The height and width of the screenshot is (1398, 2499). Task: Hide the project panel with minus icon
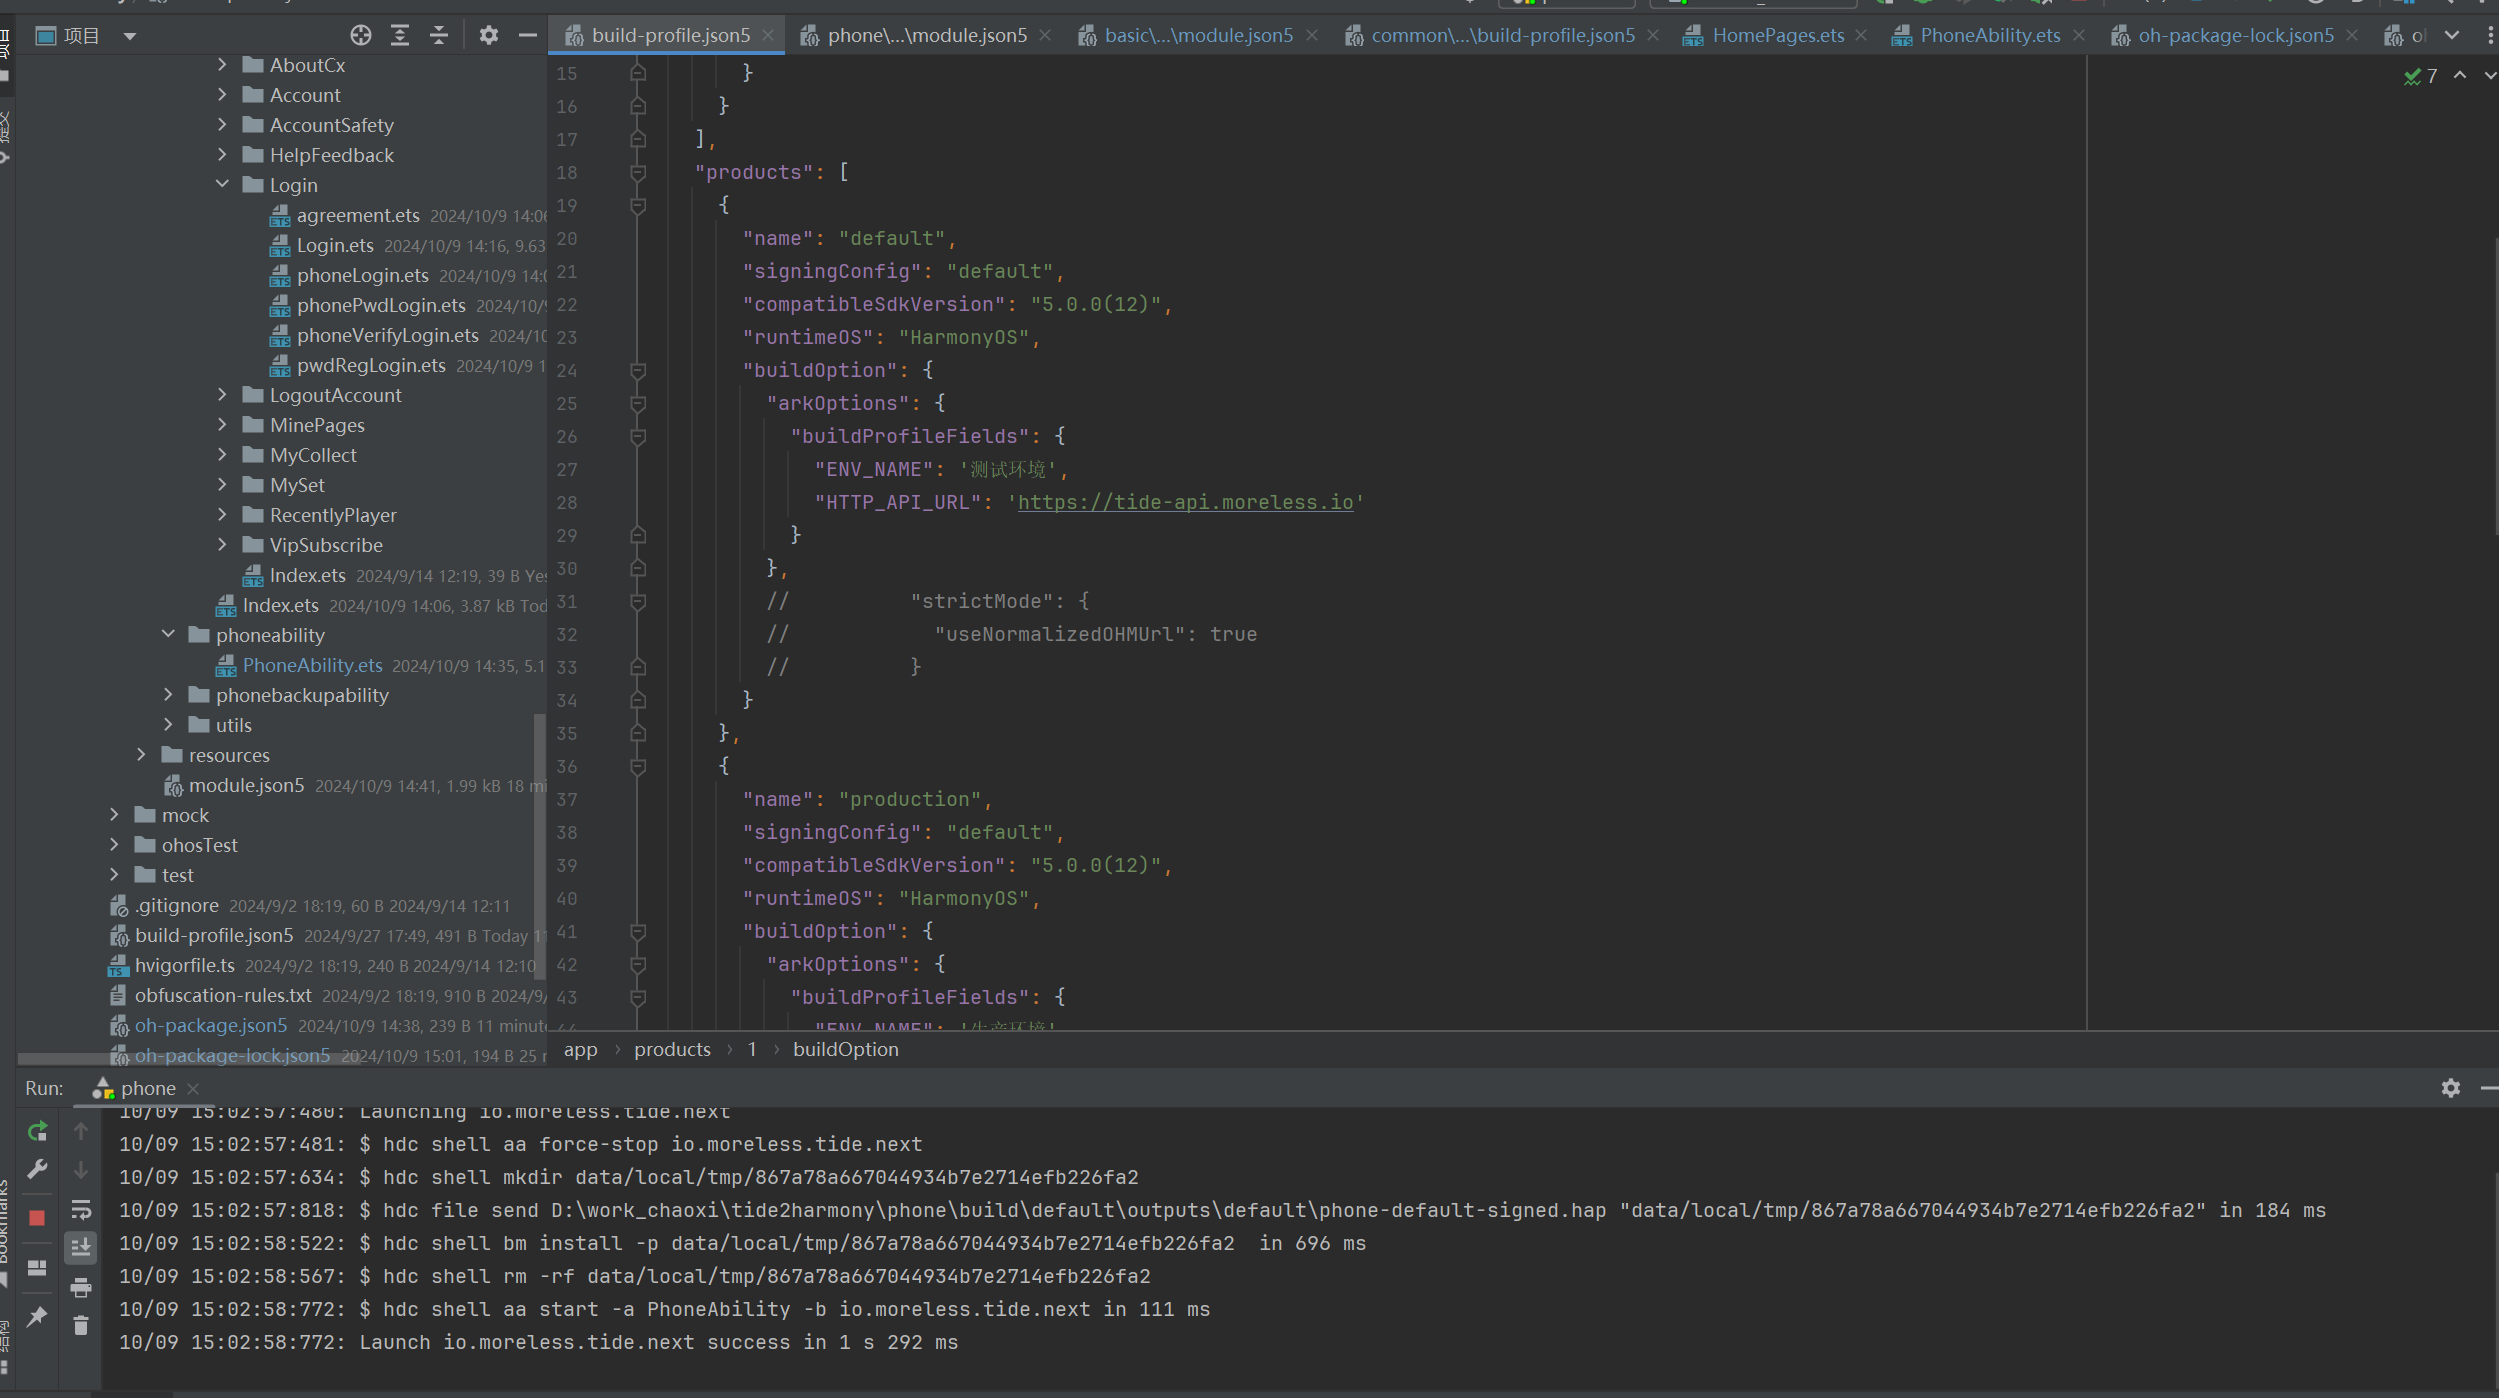tap(528, 36)
